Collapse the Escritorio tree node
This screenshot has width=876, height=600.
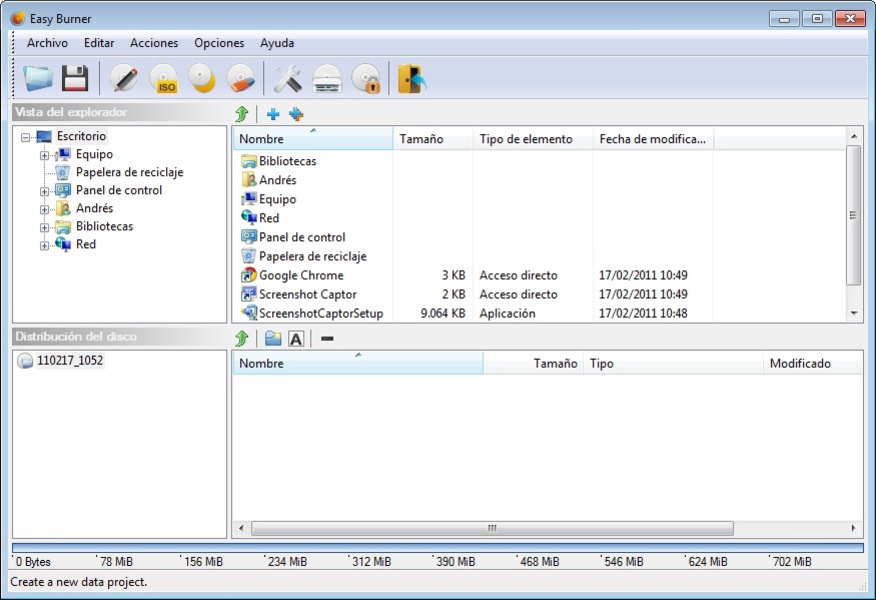pos(25,137)
